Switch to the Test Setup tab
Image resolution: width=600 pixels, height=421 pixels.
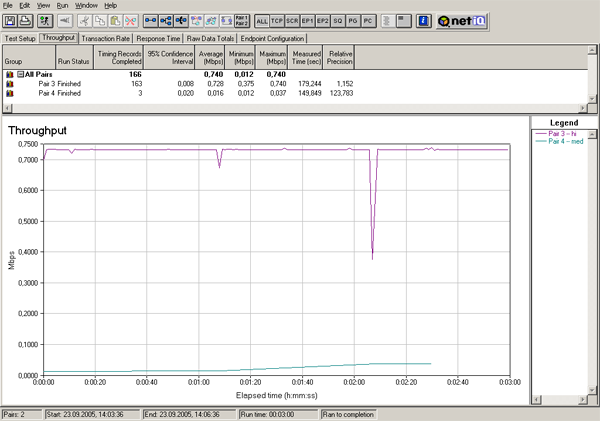coord(20,39)
